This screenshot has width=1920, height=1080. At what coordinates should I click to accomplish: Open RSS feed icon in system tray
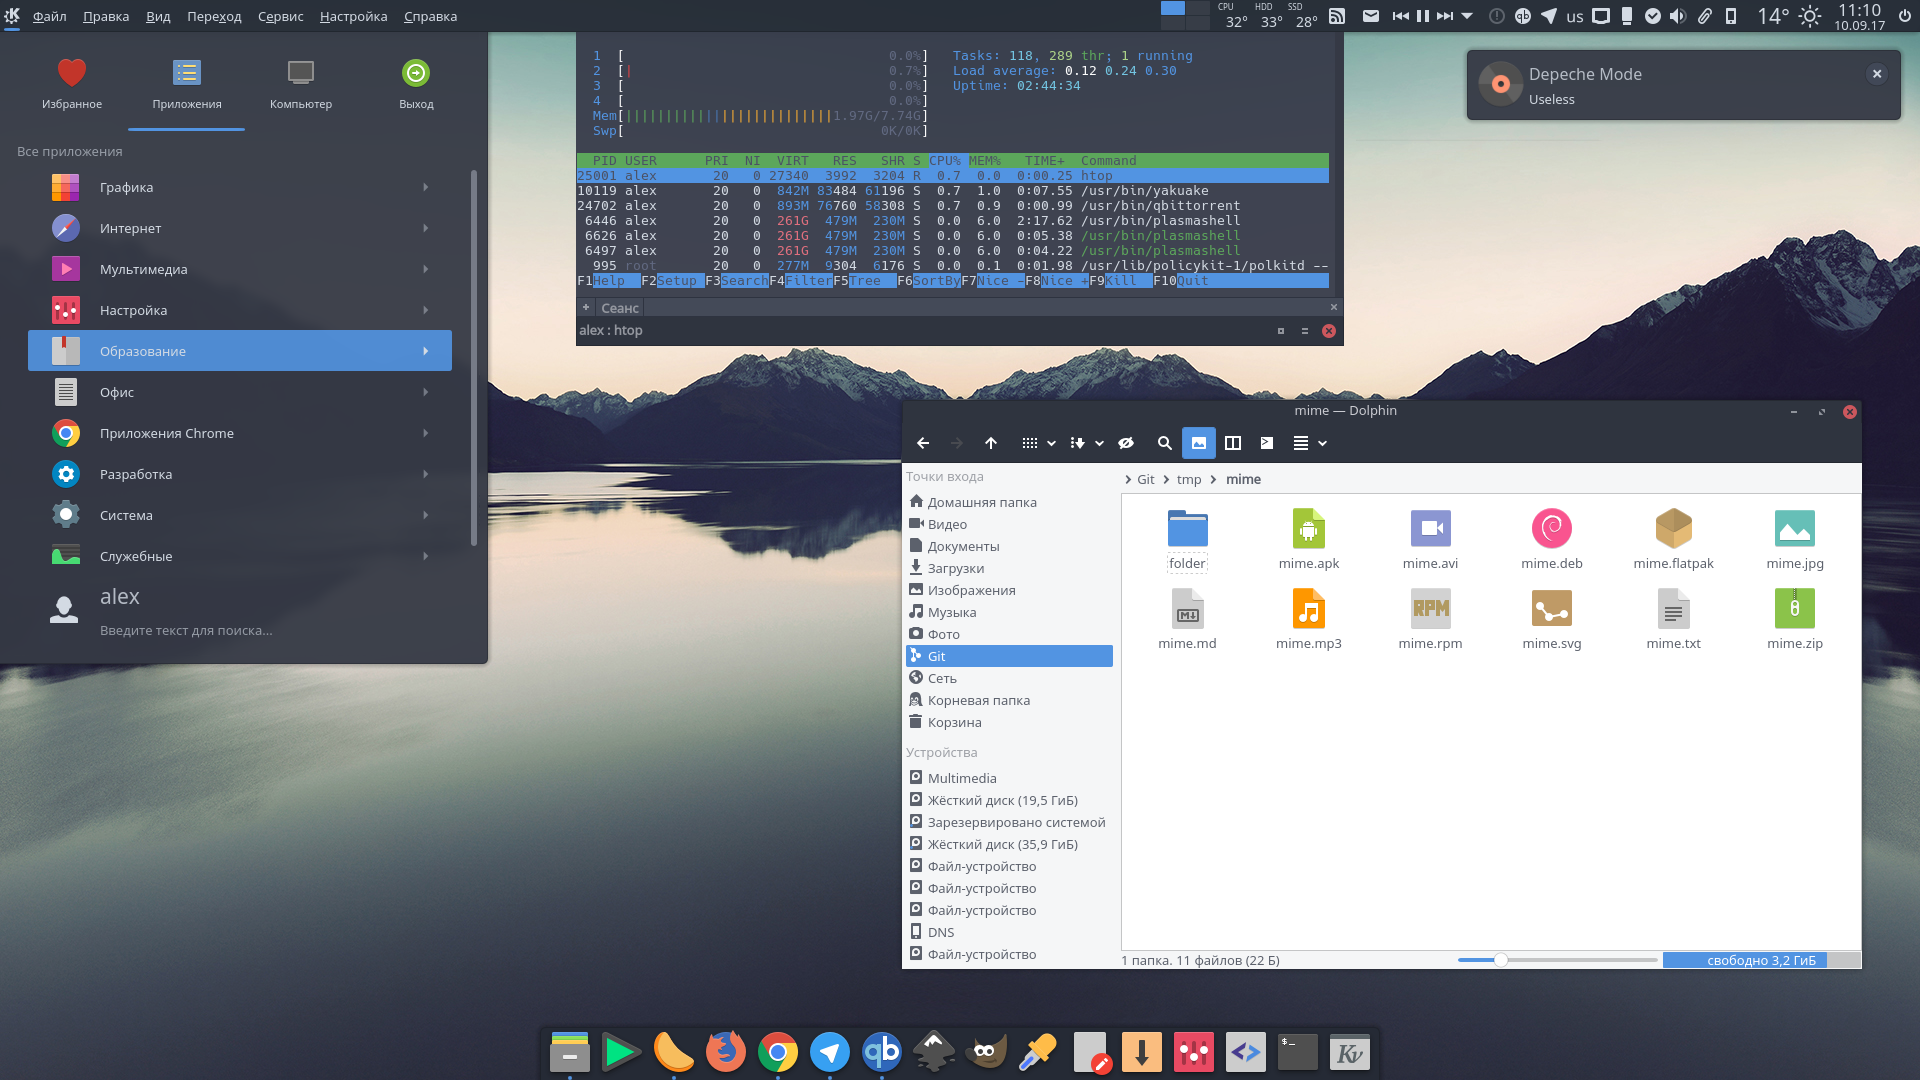[1337, 16]
